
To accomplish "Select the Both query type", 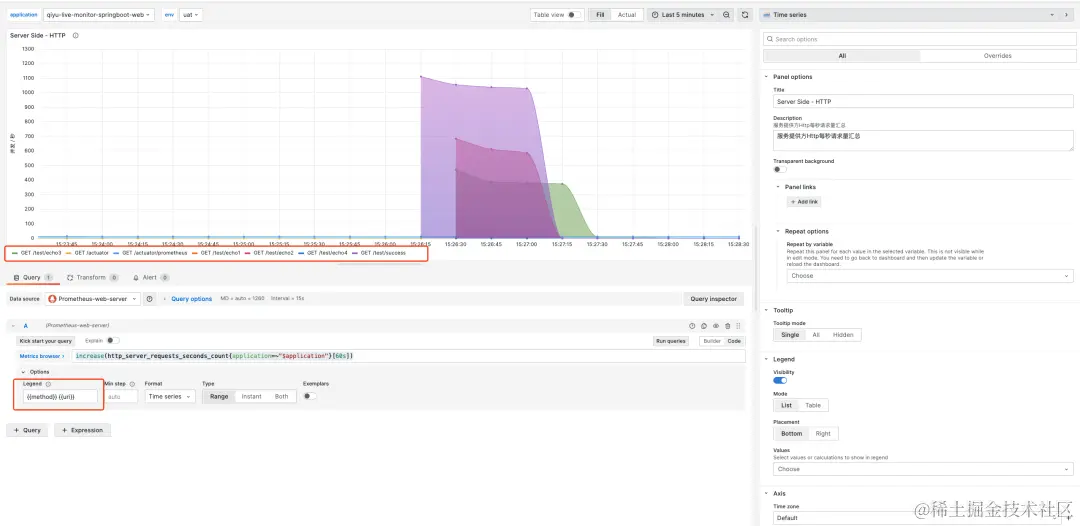I will click(282, 397).
